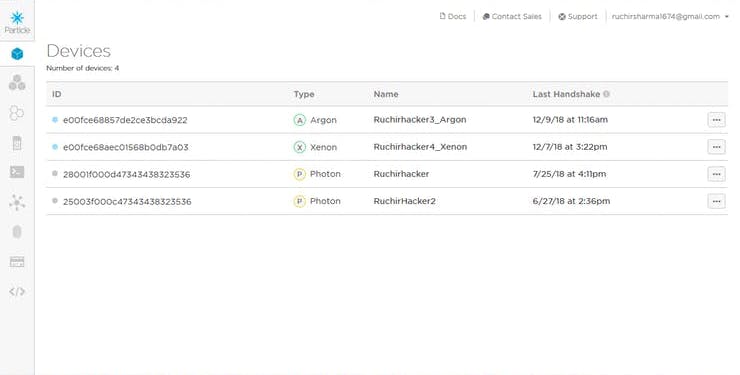Click handshake time 12/7/18 at 3:22pm
Image resolution: width=740 pixels, height=375 pixels.
point(570,147)
